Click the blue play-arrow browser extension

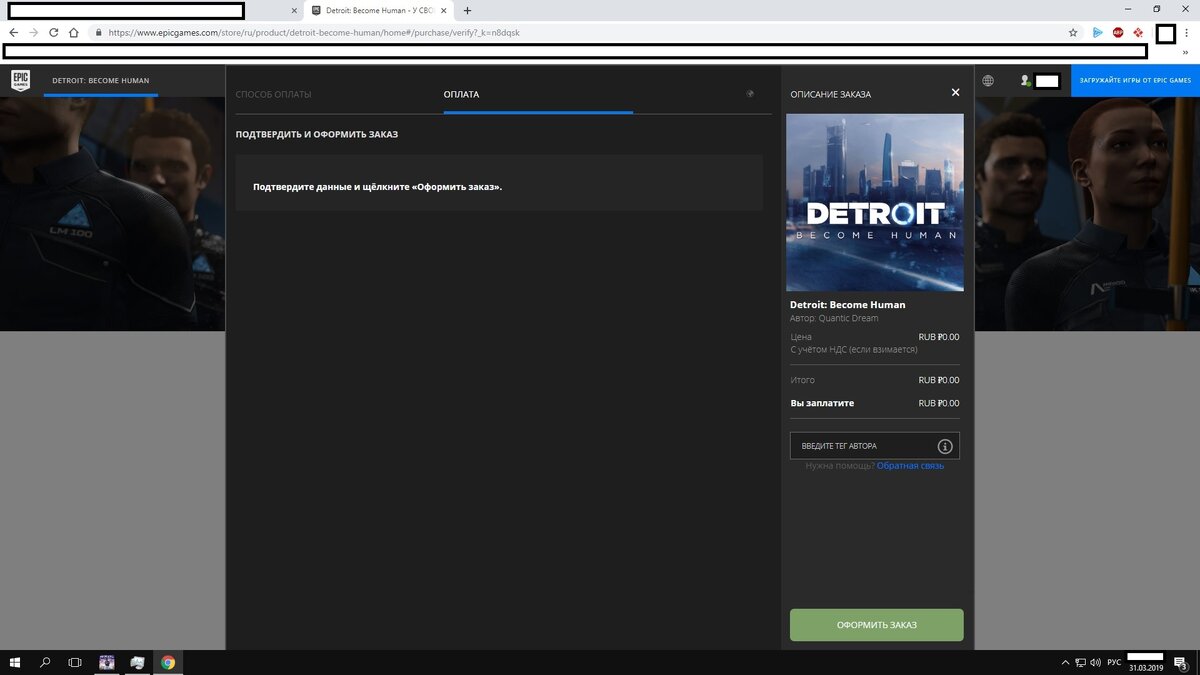coord(1097,32)
